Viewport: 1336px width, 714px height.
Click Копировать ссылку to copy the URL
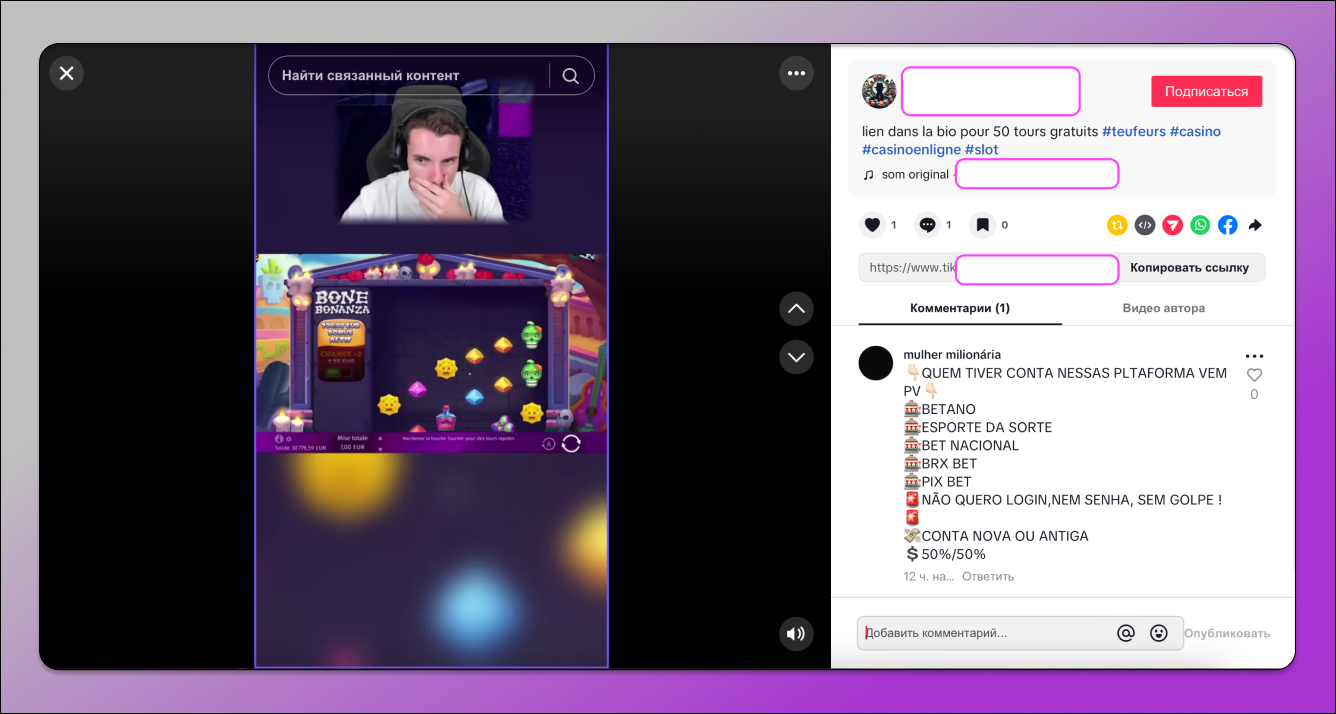click(x=1190, y=267)
